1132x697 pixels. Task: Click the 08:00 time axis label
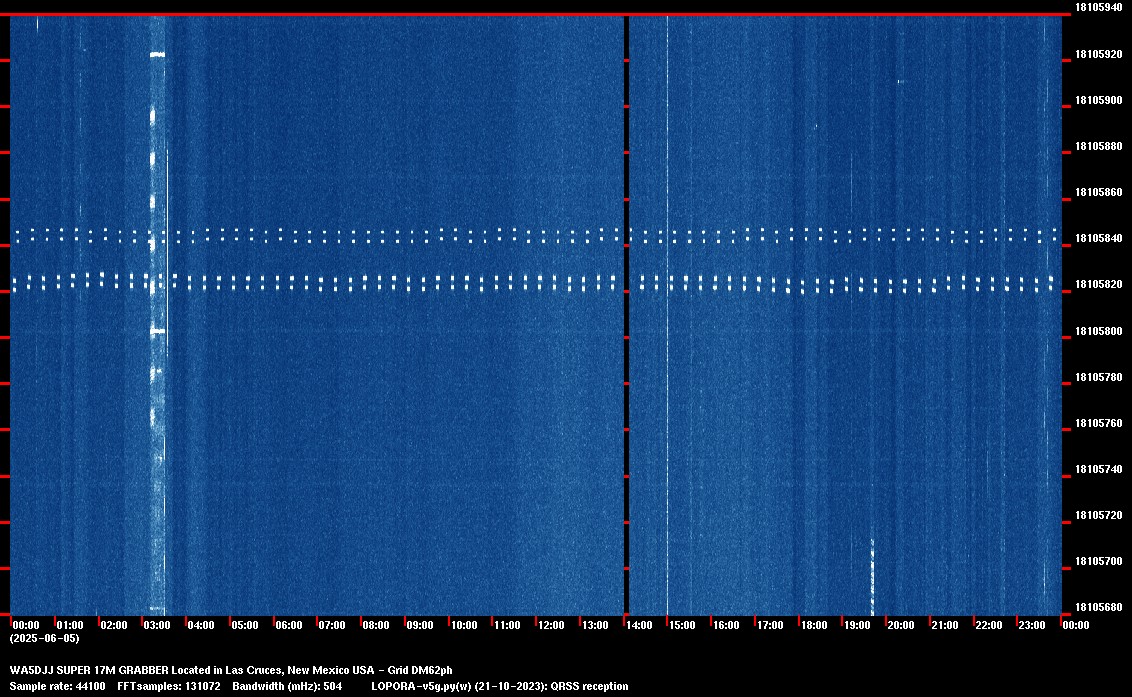click(x=375, y=625)
